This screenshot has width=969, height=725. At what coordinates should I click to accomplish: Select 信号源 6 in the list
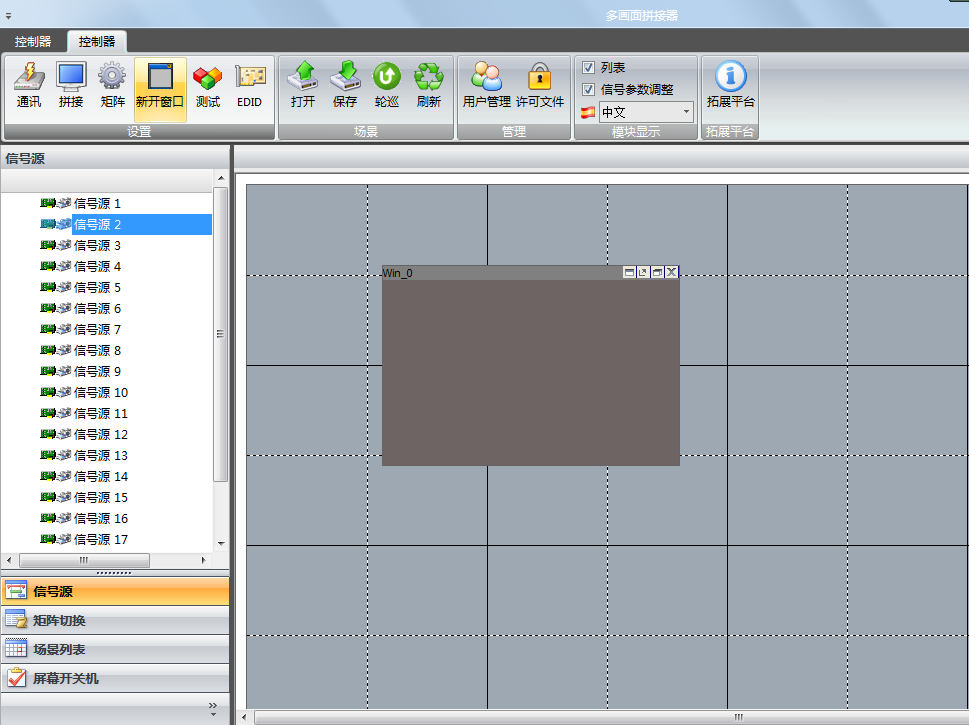pyautogui.click(x=97, y=308)
